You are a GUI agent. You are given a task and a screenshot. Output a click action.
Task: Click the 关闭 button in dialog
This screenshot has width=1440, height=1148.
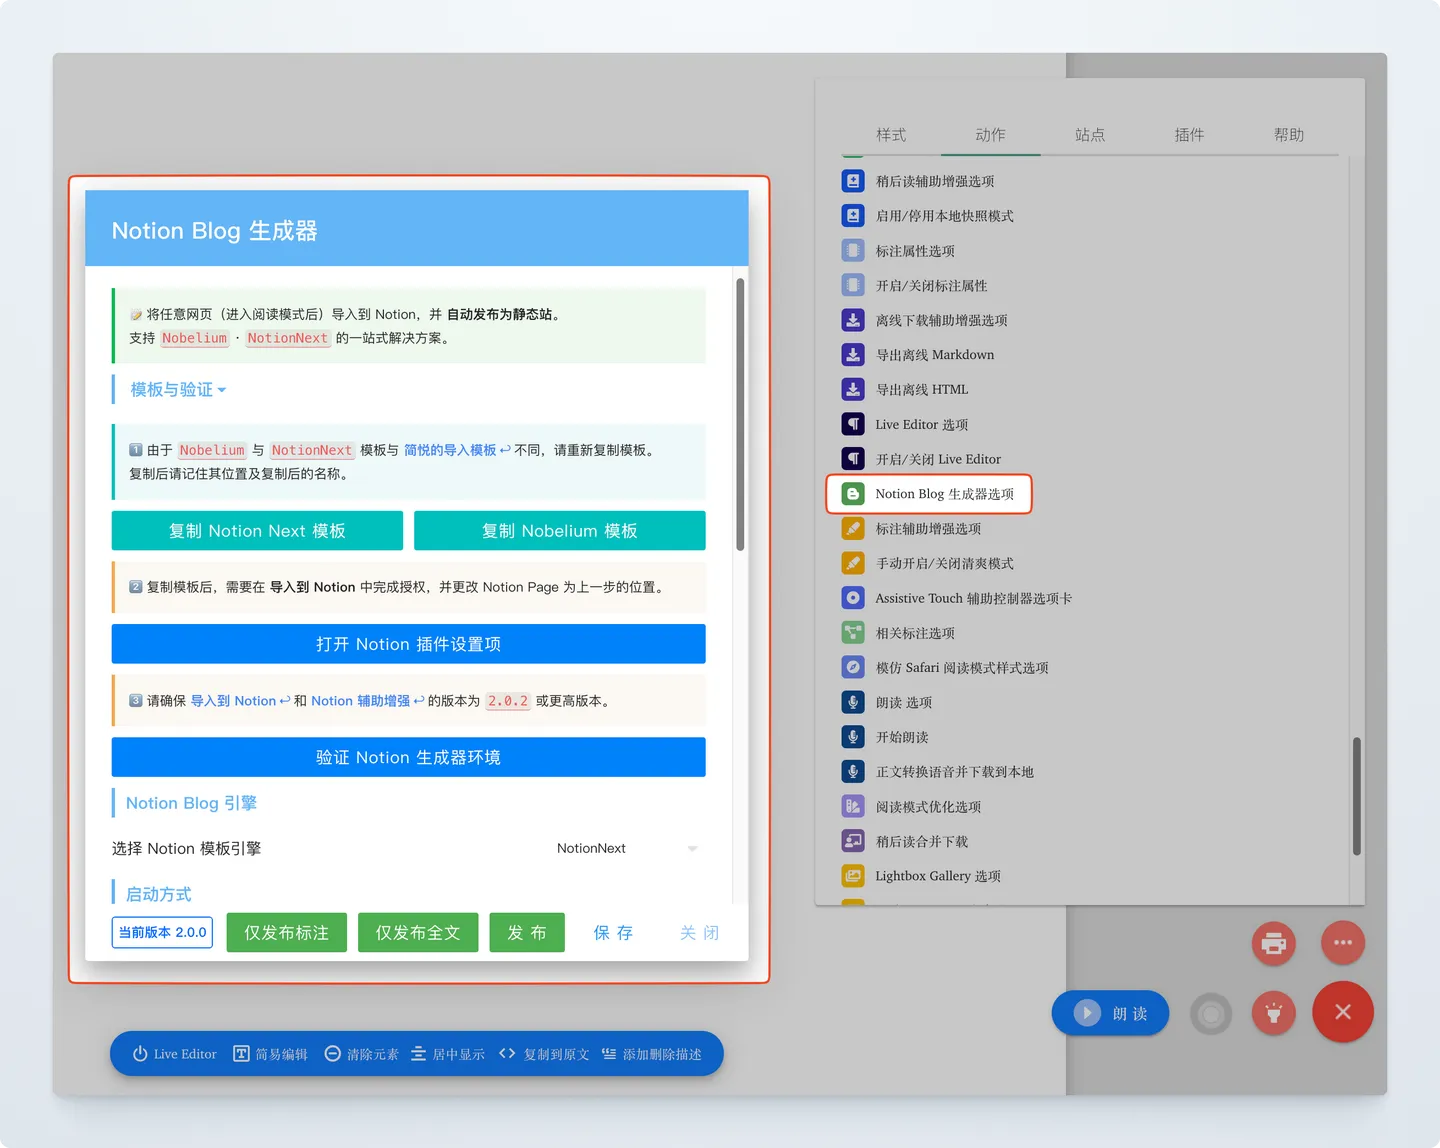tap(699, 933)
